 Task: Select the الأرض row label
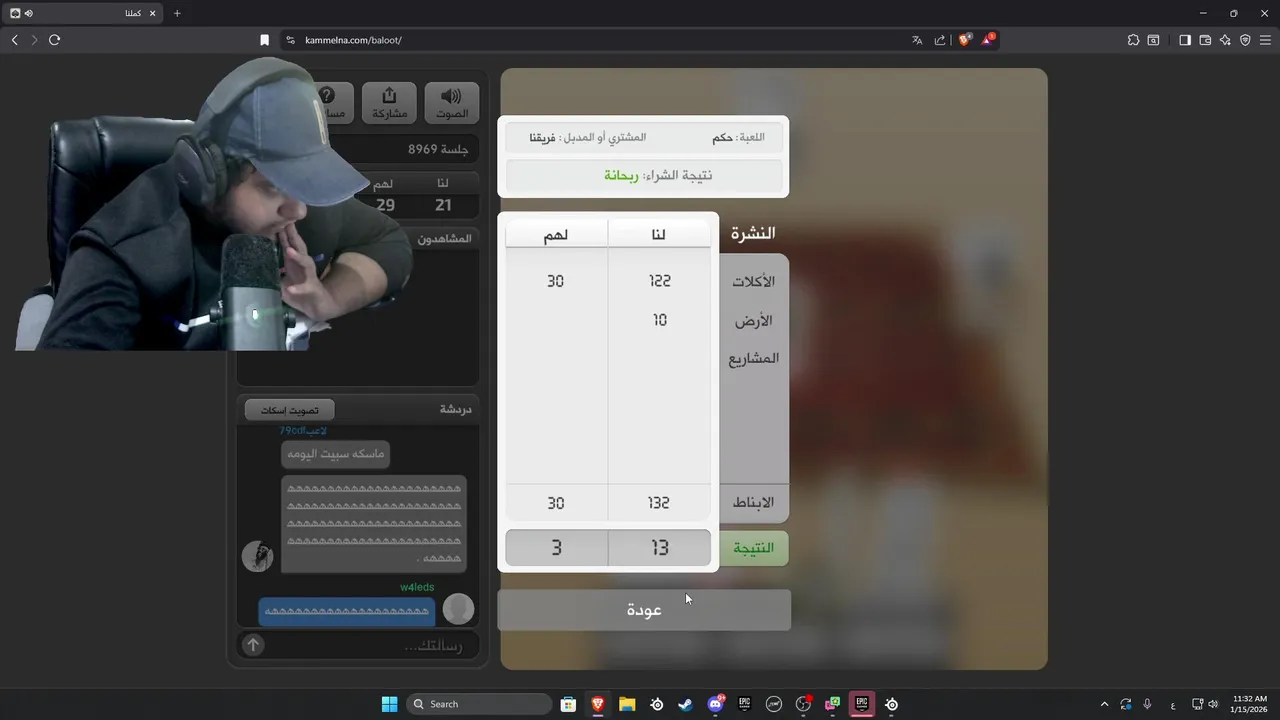755,320
